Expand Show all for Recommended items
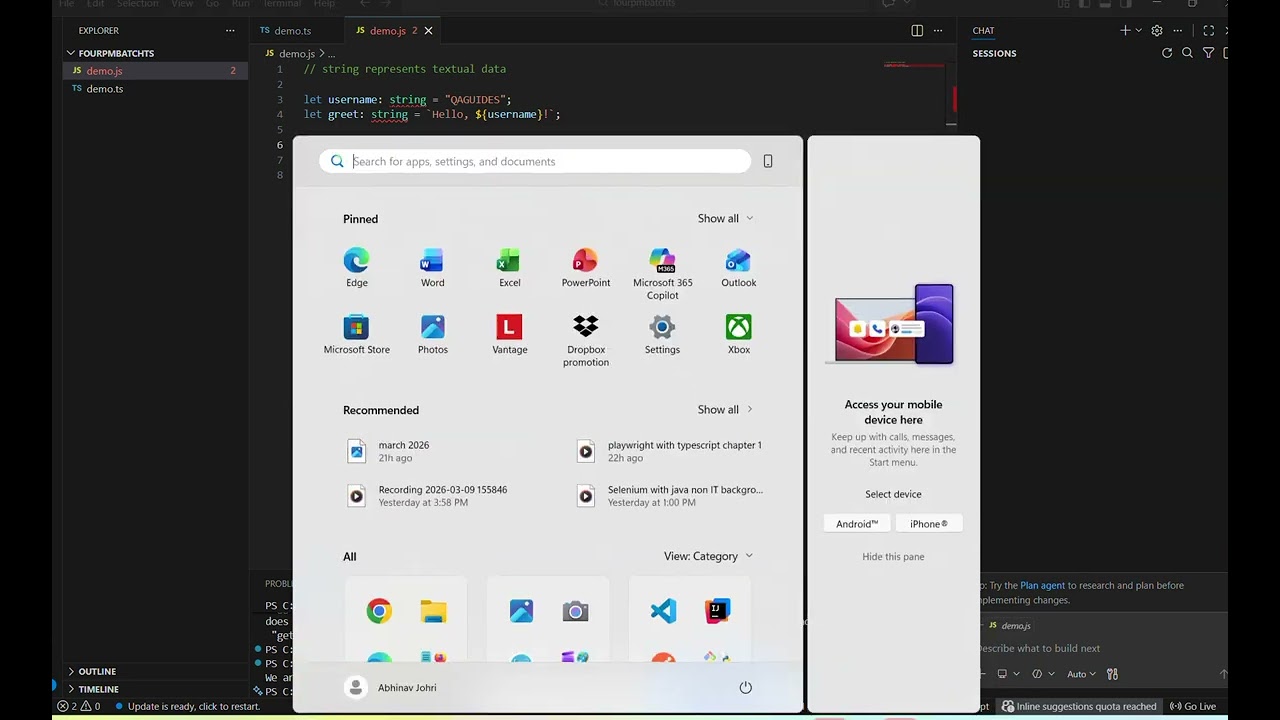 [726, 409]
